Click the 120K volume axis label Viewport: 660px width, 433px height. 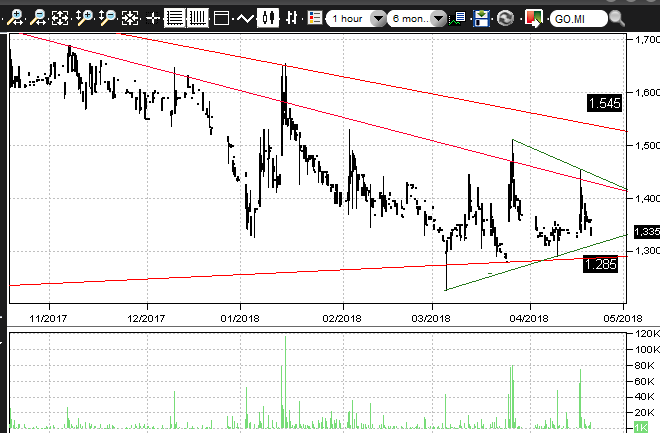click(647, 334)
